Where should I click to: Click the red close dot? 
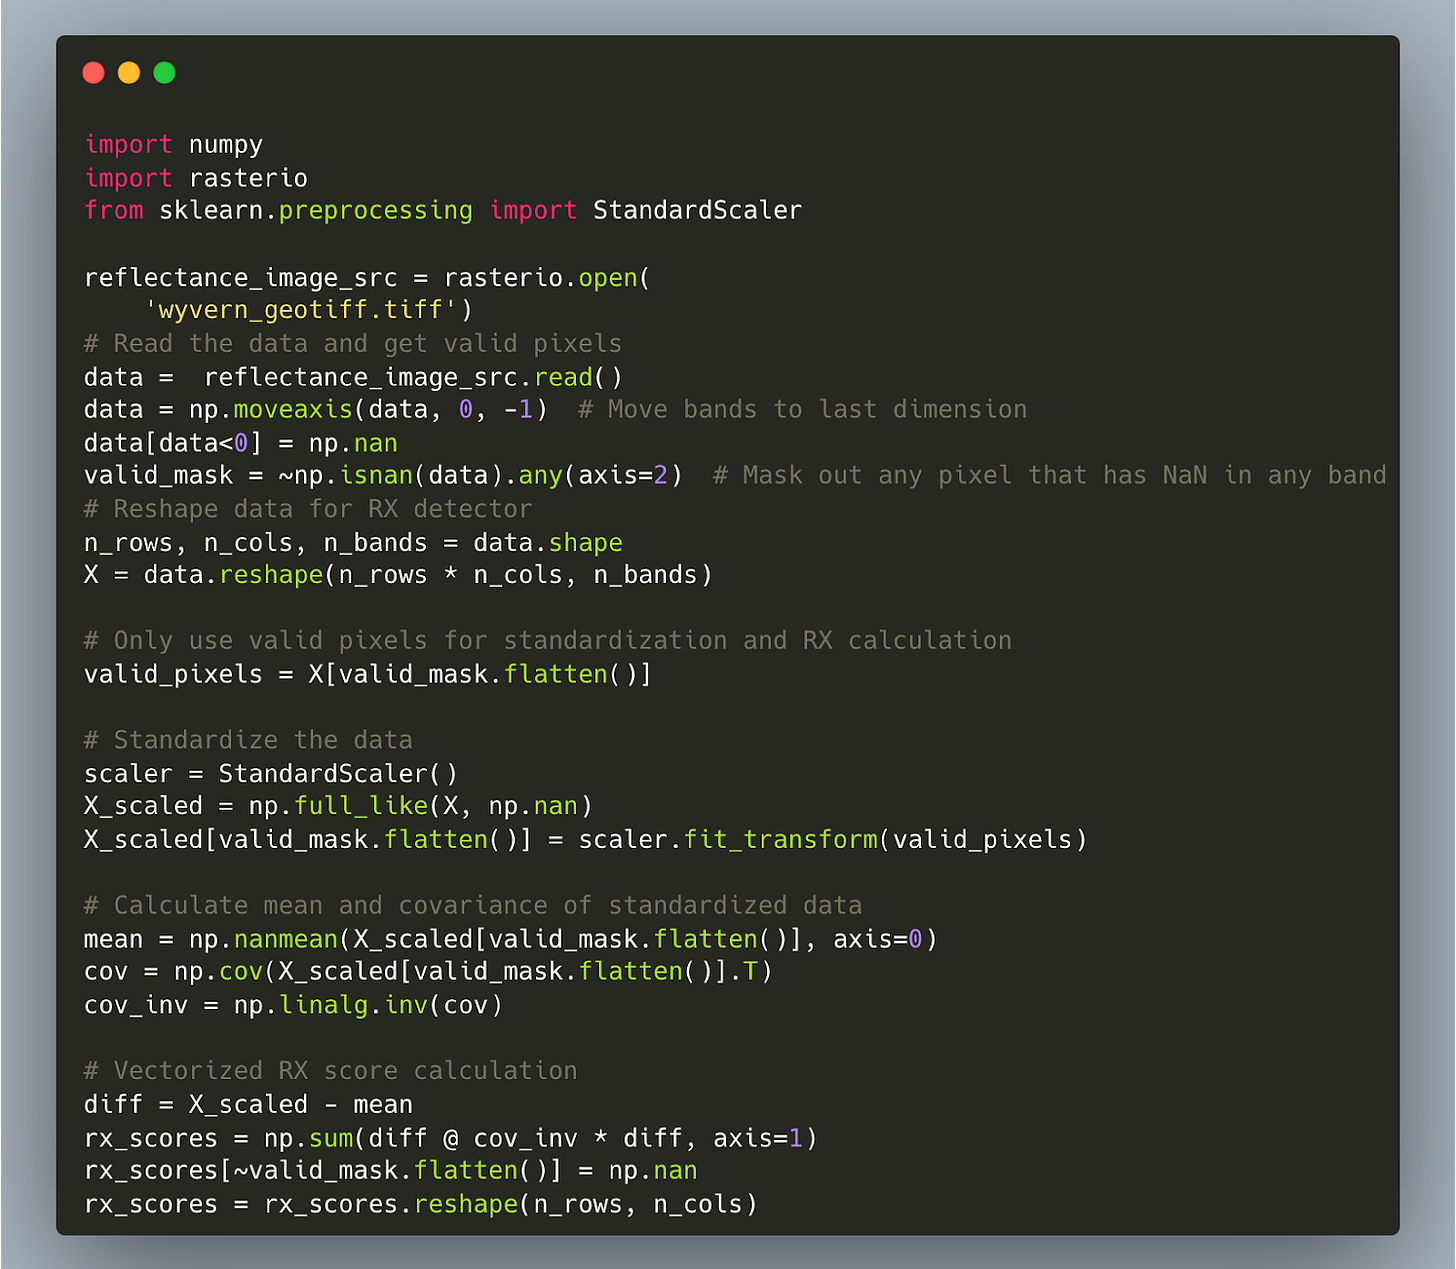93,73
